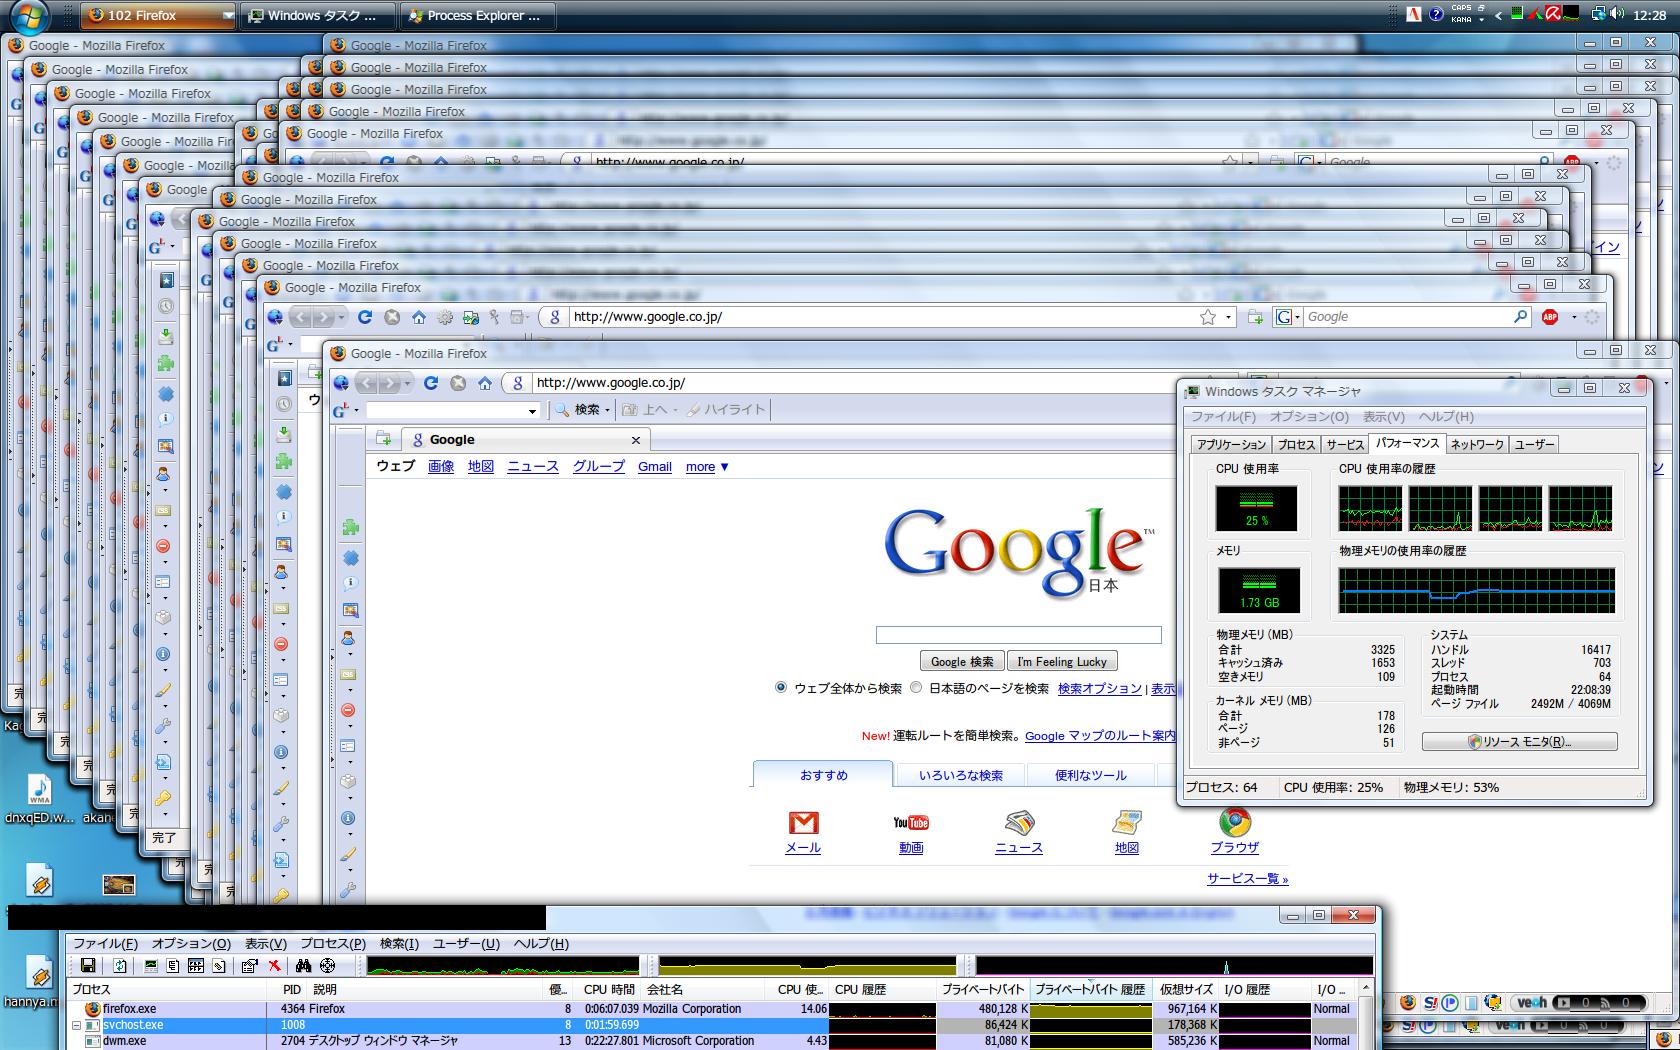
Task: Go back in the front Firefox window
Action: [x=366, y=383]
